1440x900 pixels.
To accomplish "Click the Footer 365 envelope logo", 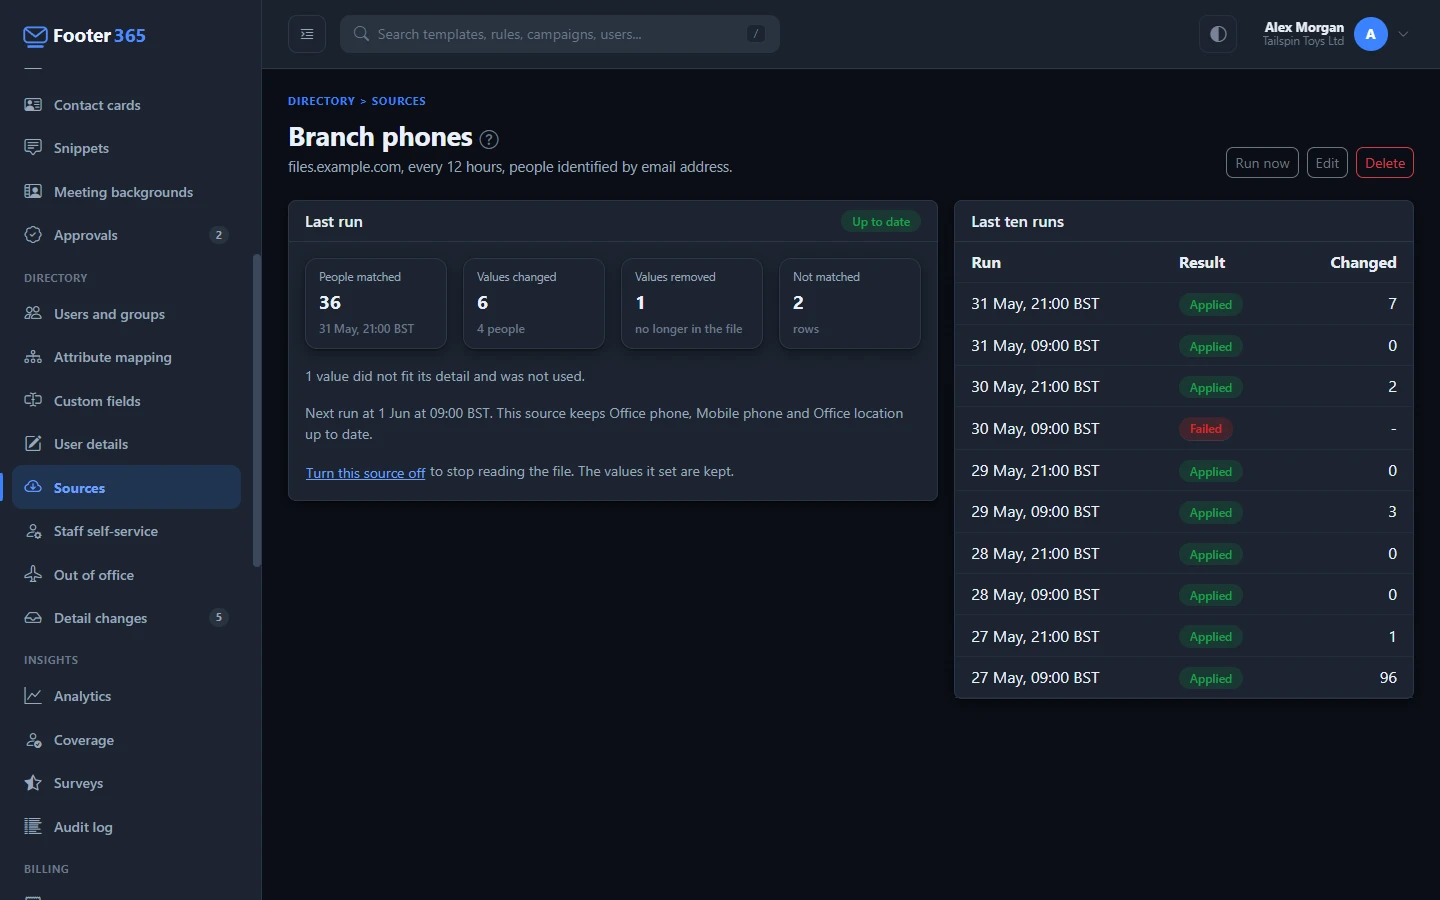I will (x=35, y=36).
